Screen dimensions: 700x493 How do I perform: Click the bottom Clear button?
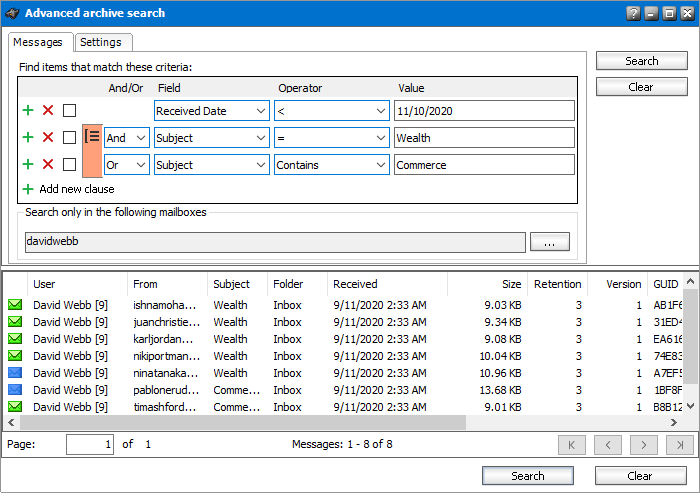[640, 476]
